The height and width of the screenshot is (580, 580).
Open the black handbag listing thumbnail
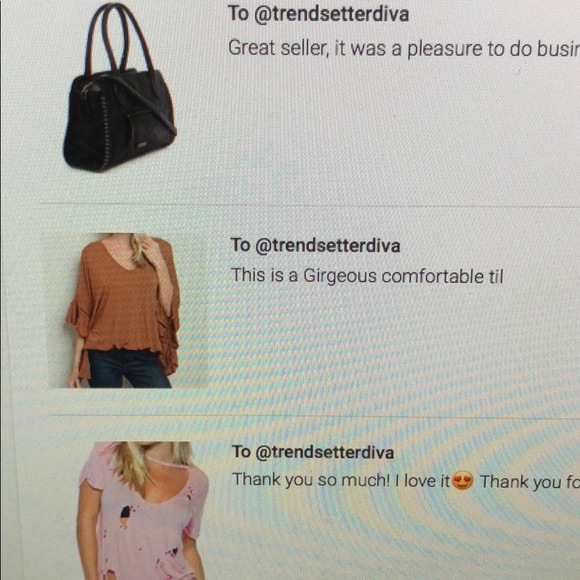tap(120, 87)
